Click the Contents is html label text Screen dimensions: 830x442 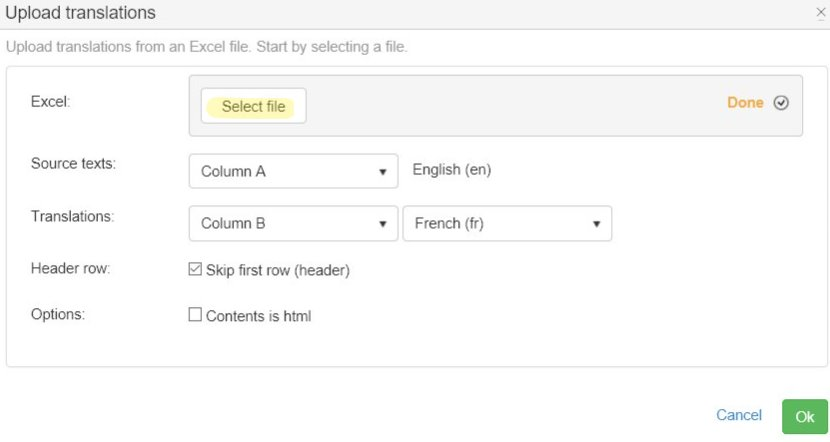(258, 316)
